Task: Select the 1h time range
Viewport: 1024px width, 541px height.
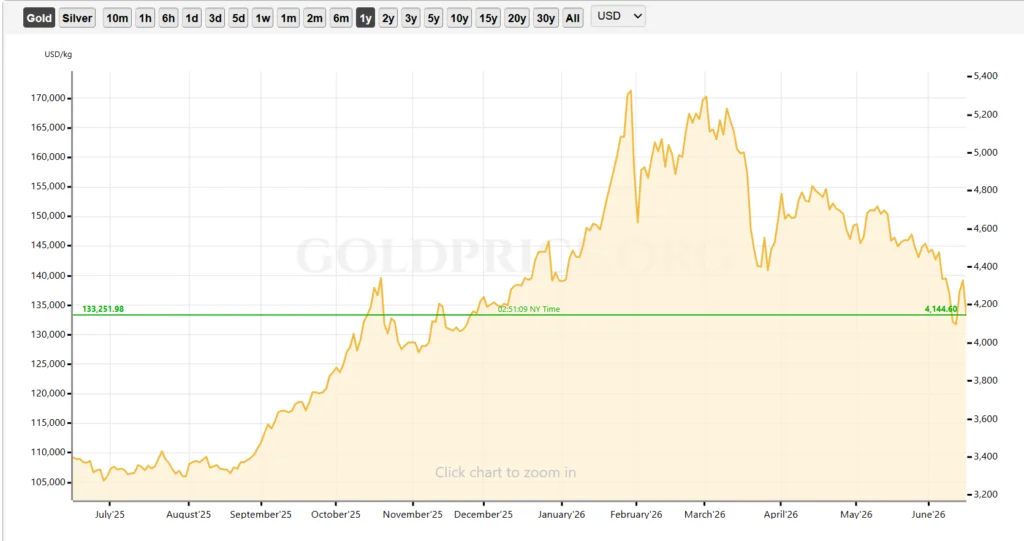Action: coord(145,18)
